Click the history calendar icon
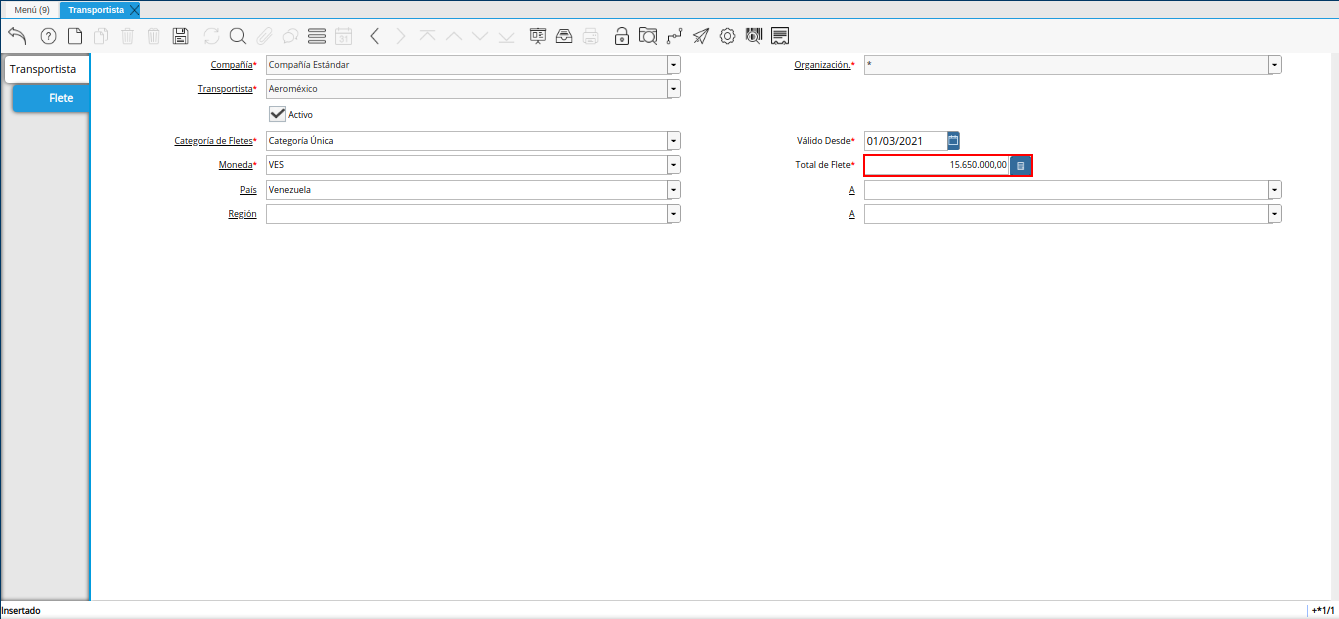1339x619 pixels. (343, 36)
